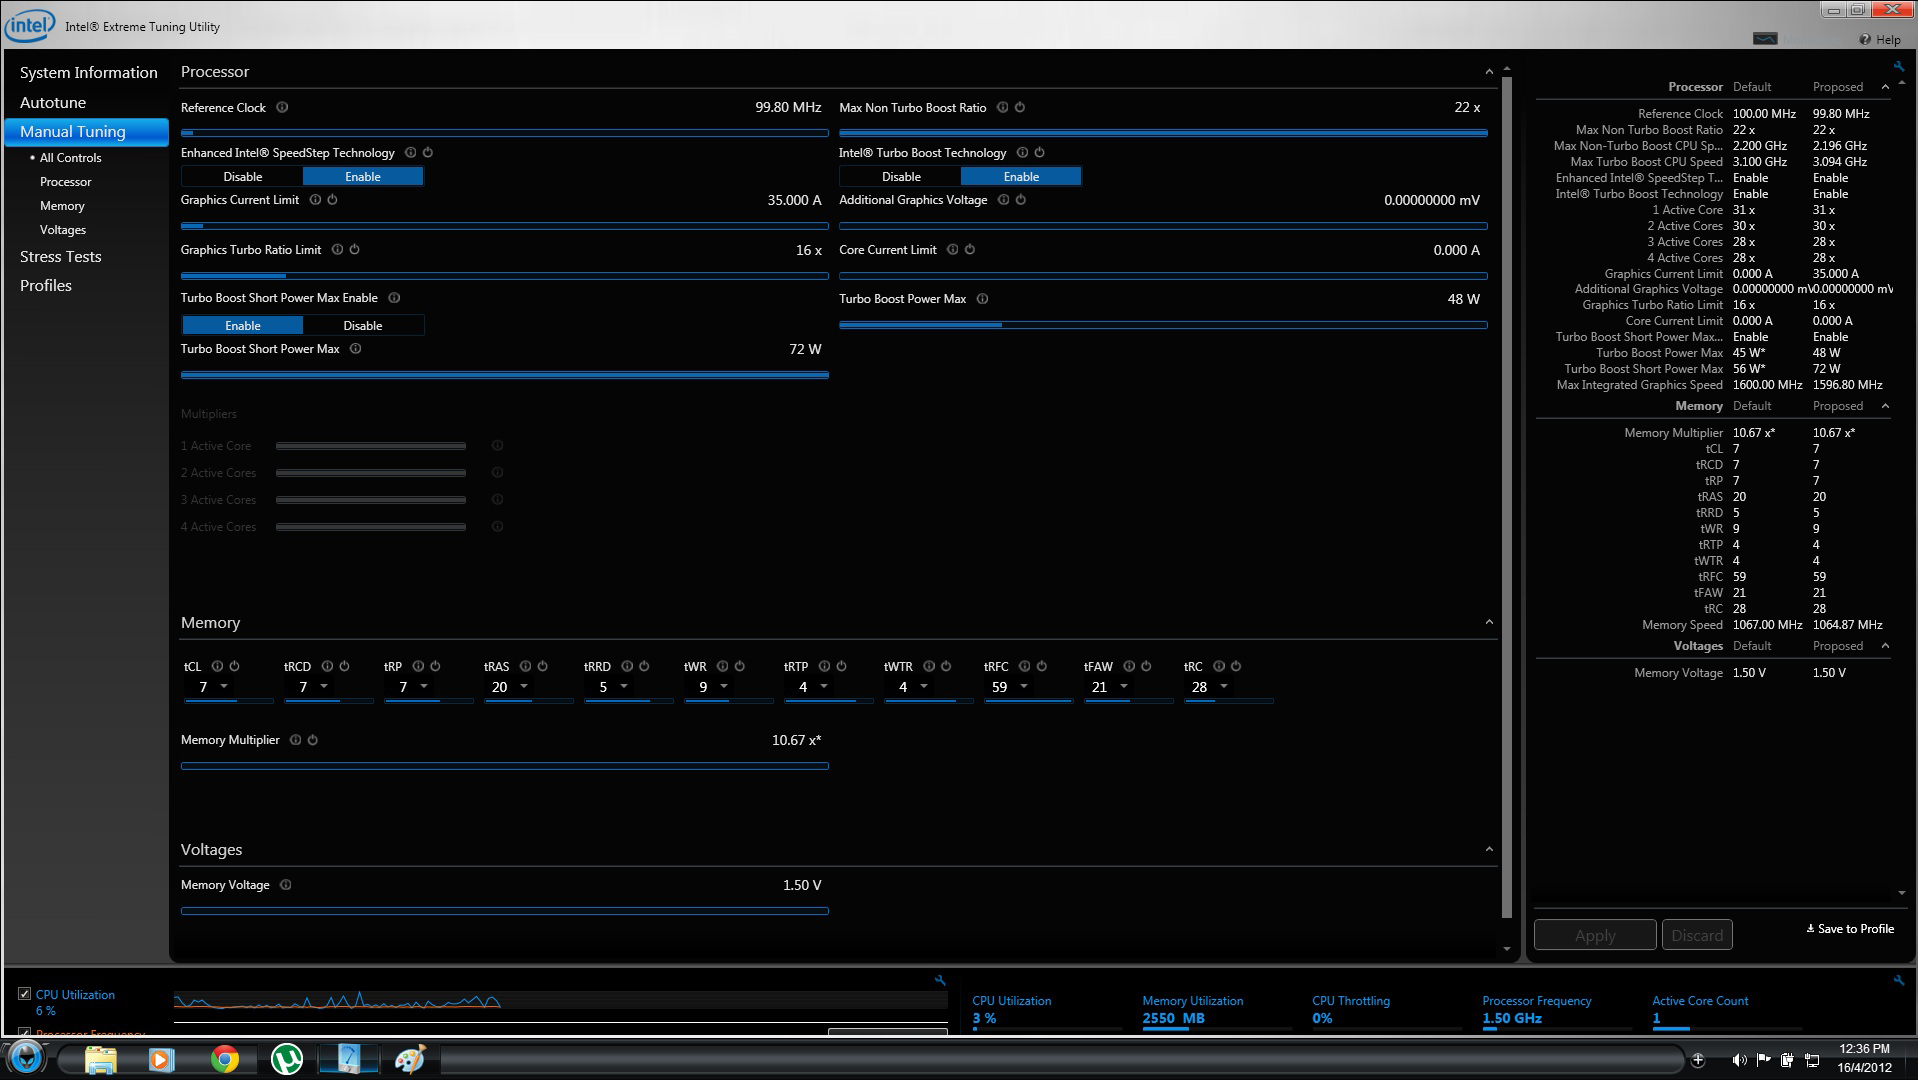This screenshot has width=1918, height=1080.
Task: Click the info icon beside Memory Voltage
Action: (285, 885)
